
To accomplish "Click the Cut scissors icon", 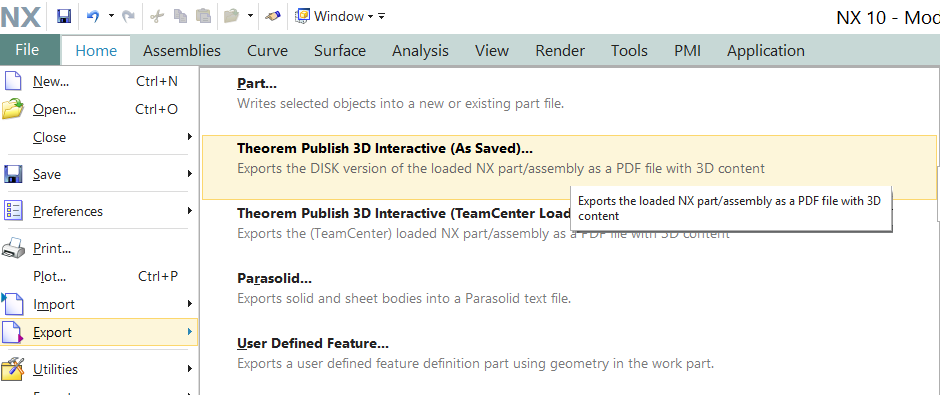I will (x=157, y=17).
